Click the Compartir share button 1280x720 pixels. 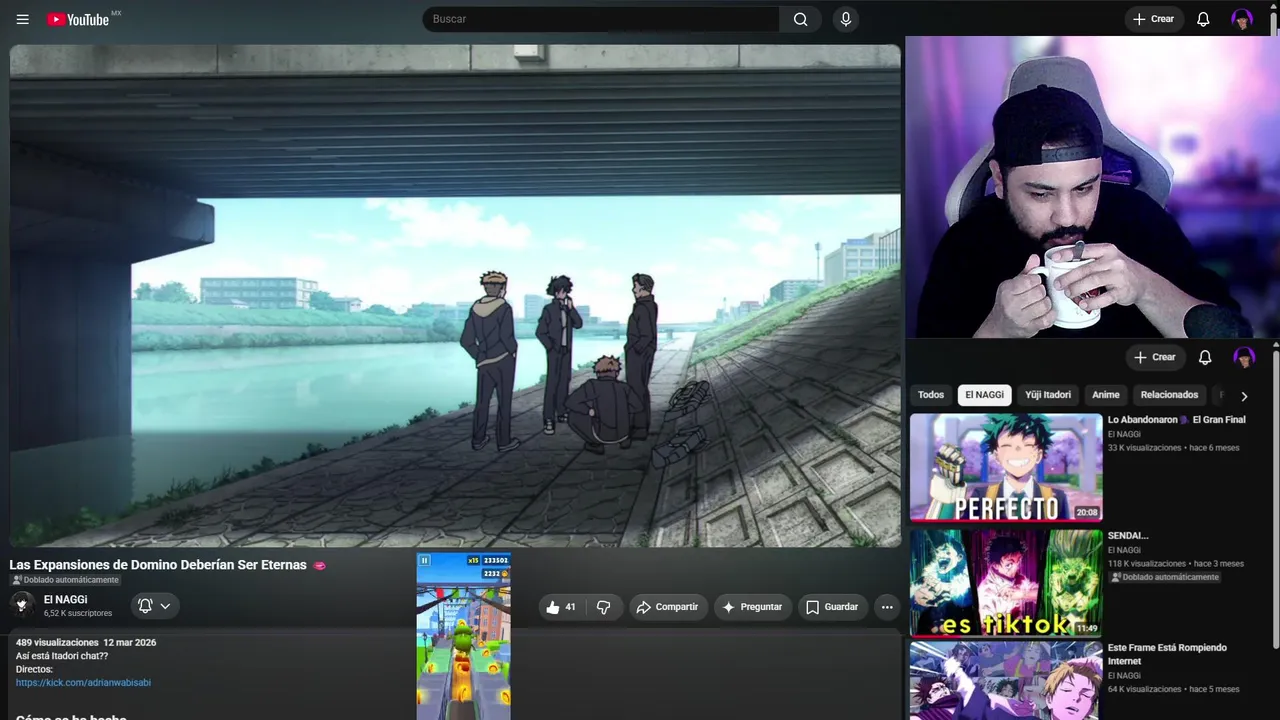click(668, 607)
